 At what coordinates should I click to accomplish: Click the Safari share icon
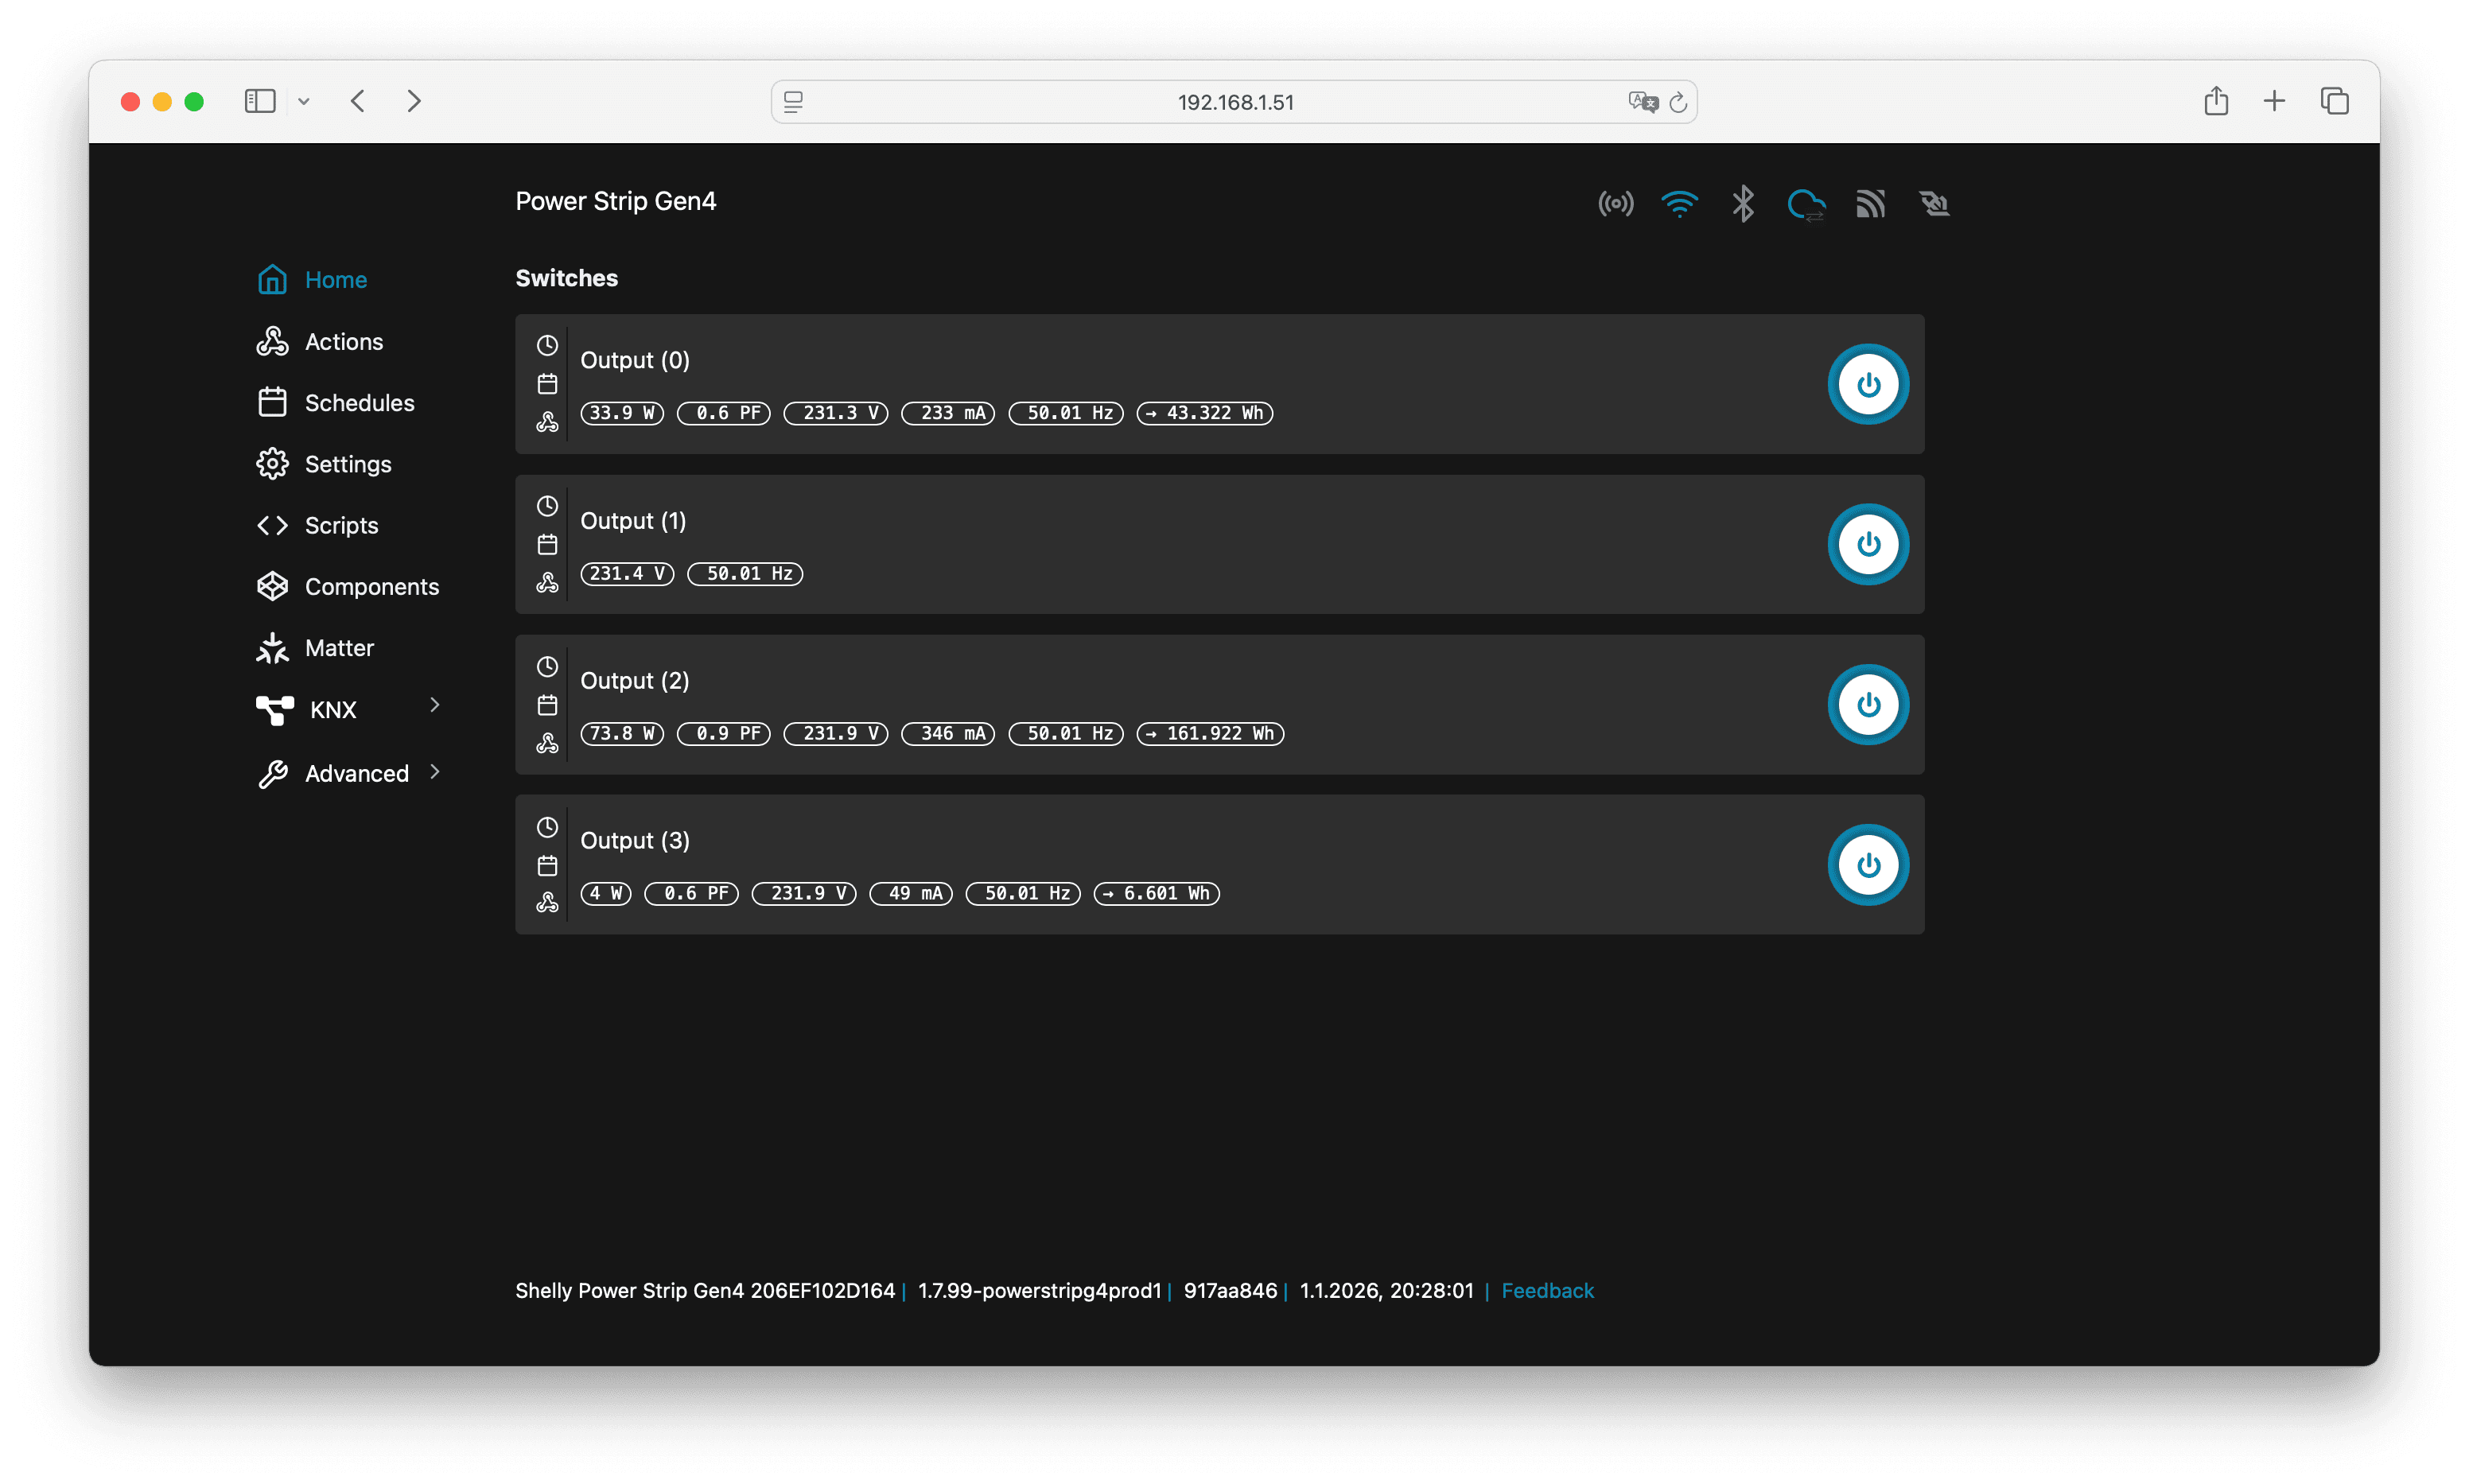2215,101
